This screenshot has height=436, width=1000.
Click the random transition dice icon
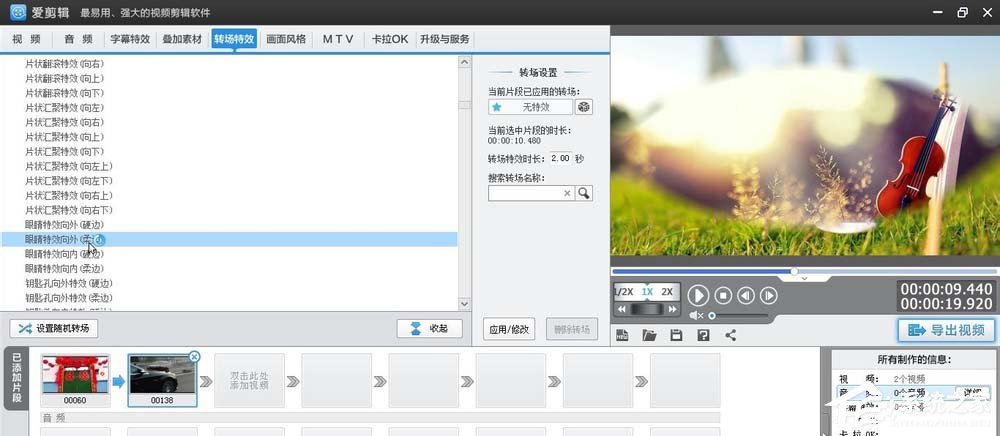point(584,107)
